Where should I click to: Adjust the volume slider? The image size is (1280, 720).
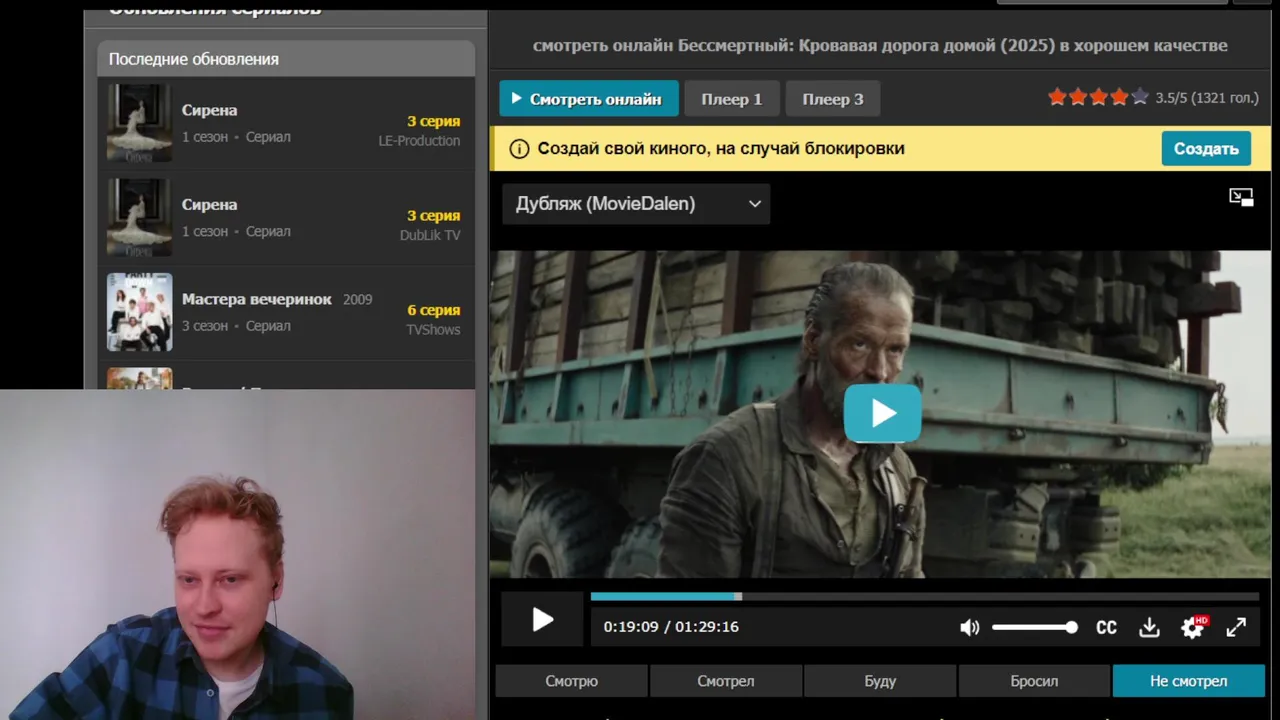(x=1034, y=627)
